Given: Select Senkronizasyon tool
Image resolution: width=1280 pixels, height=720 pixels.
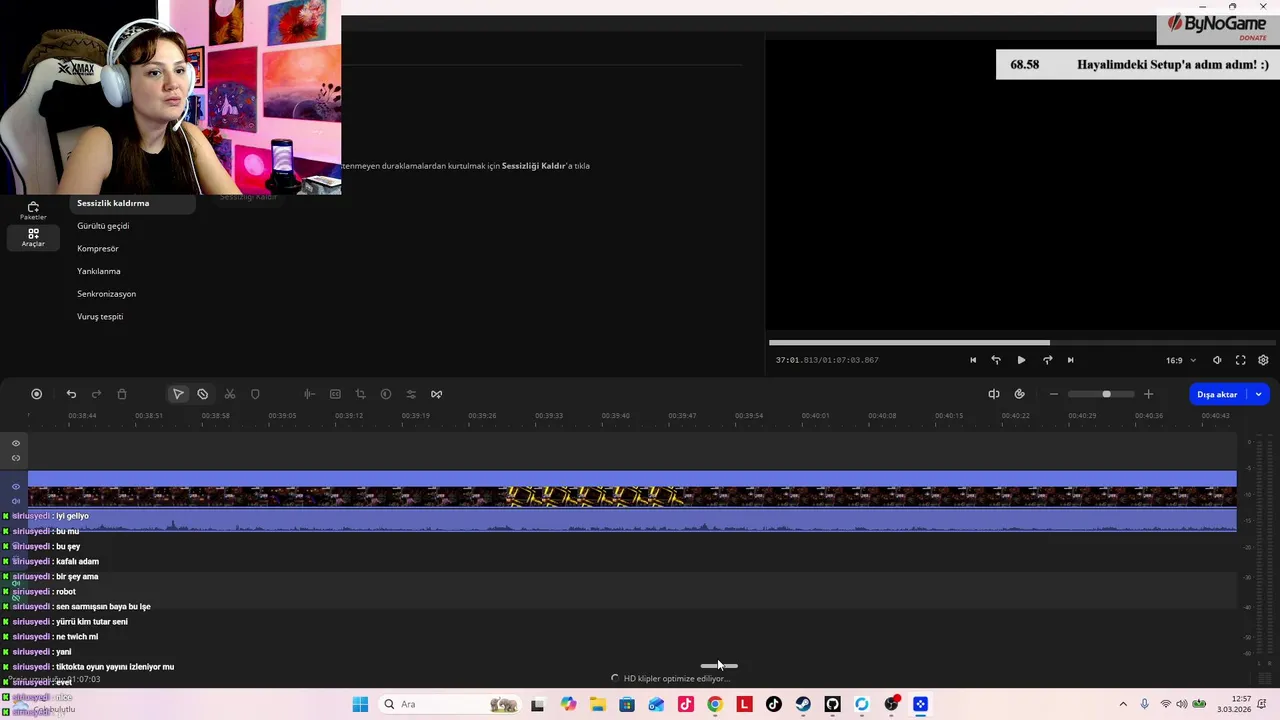Looking at the screenshot, I should pos(106,294).
